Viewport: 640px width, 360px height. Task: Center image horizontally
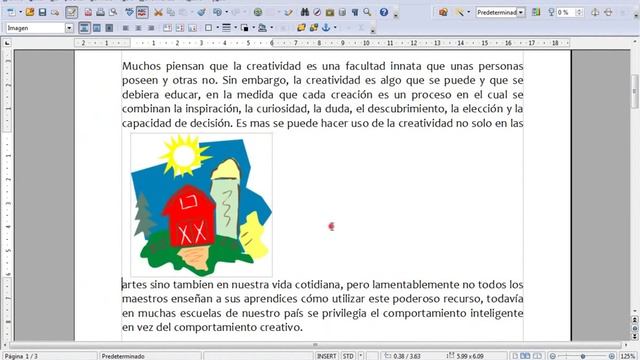(x=138, y=28)
